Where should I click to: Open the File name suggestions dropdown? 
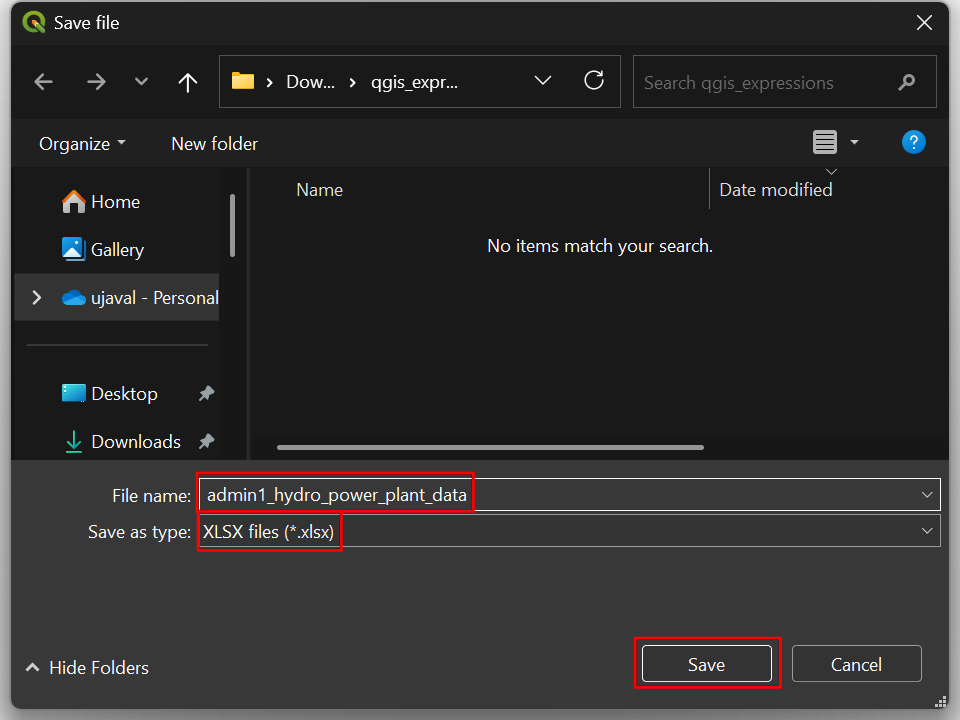[x=927, y=495]
